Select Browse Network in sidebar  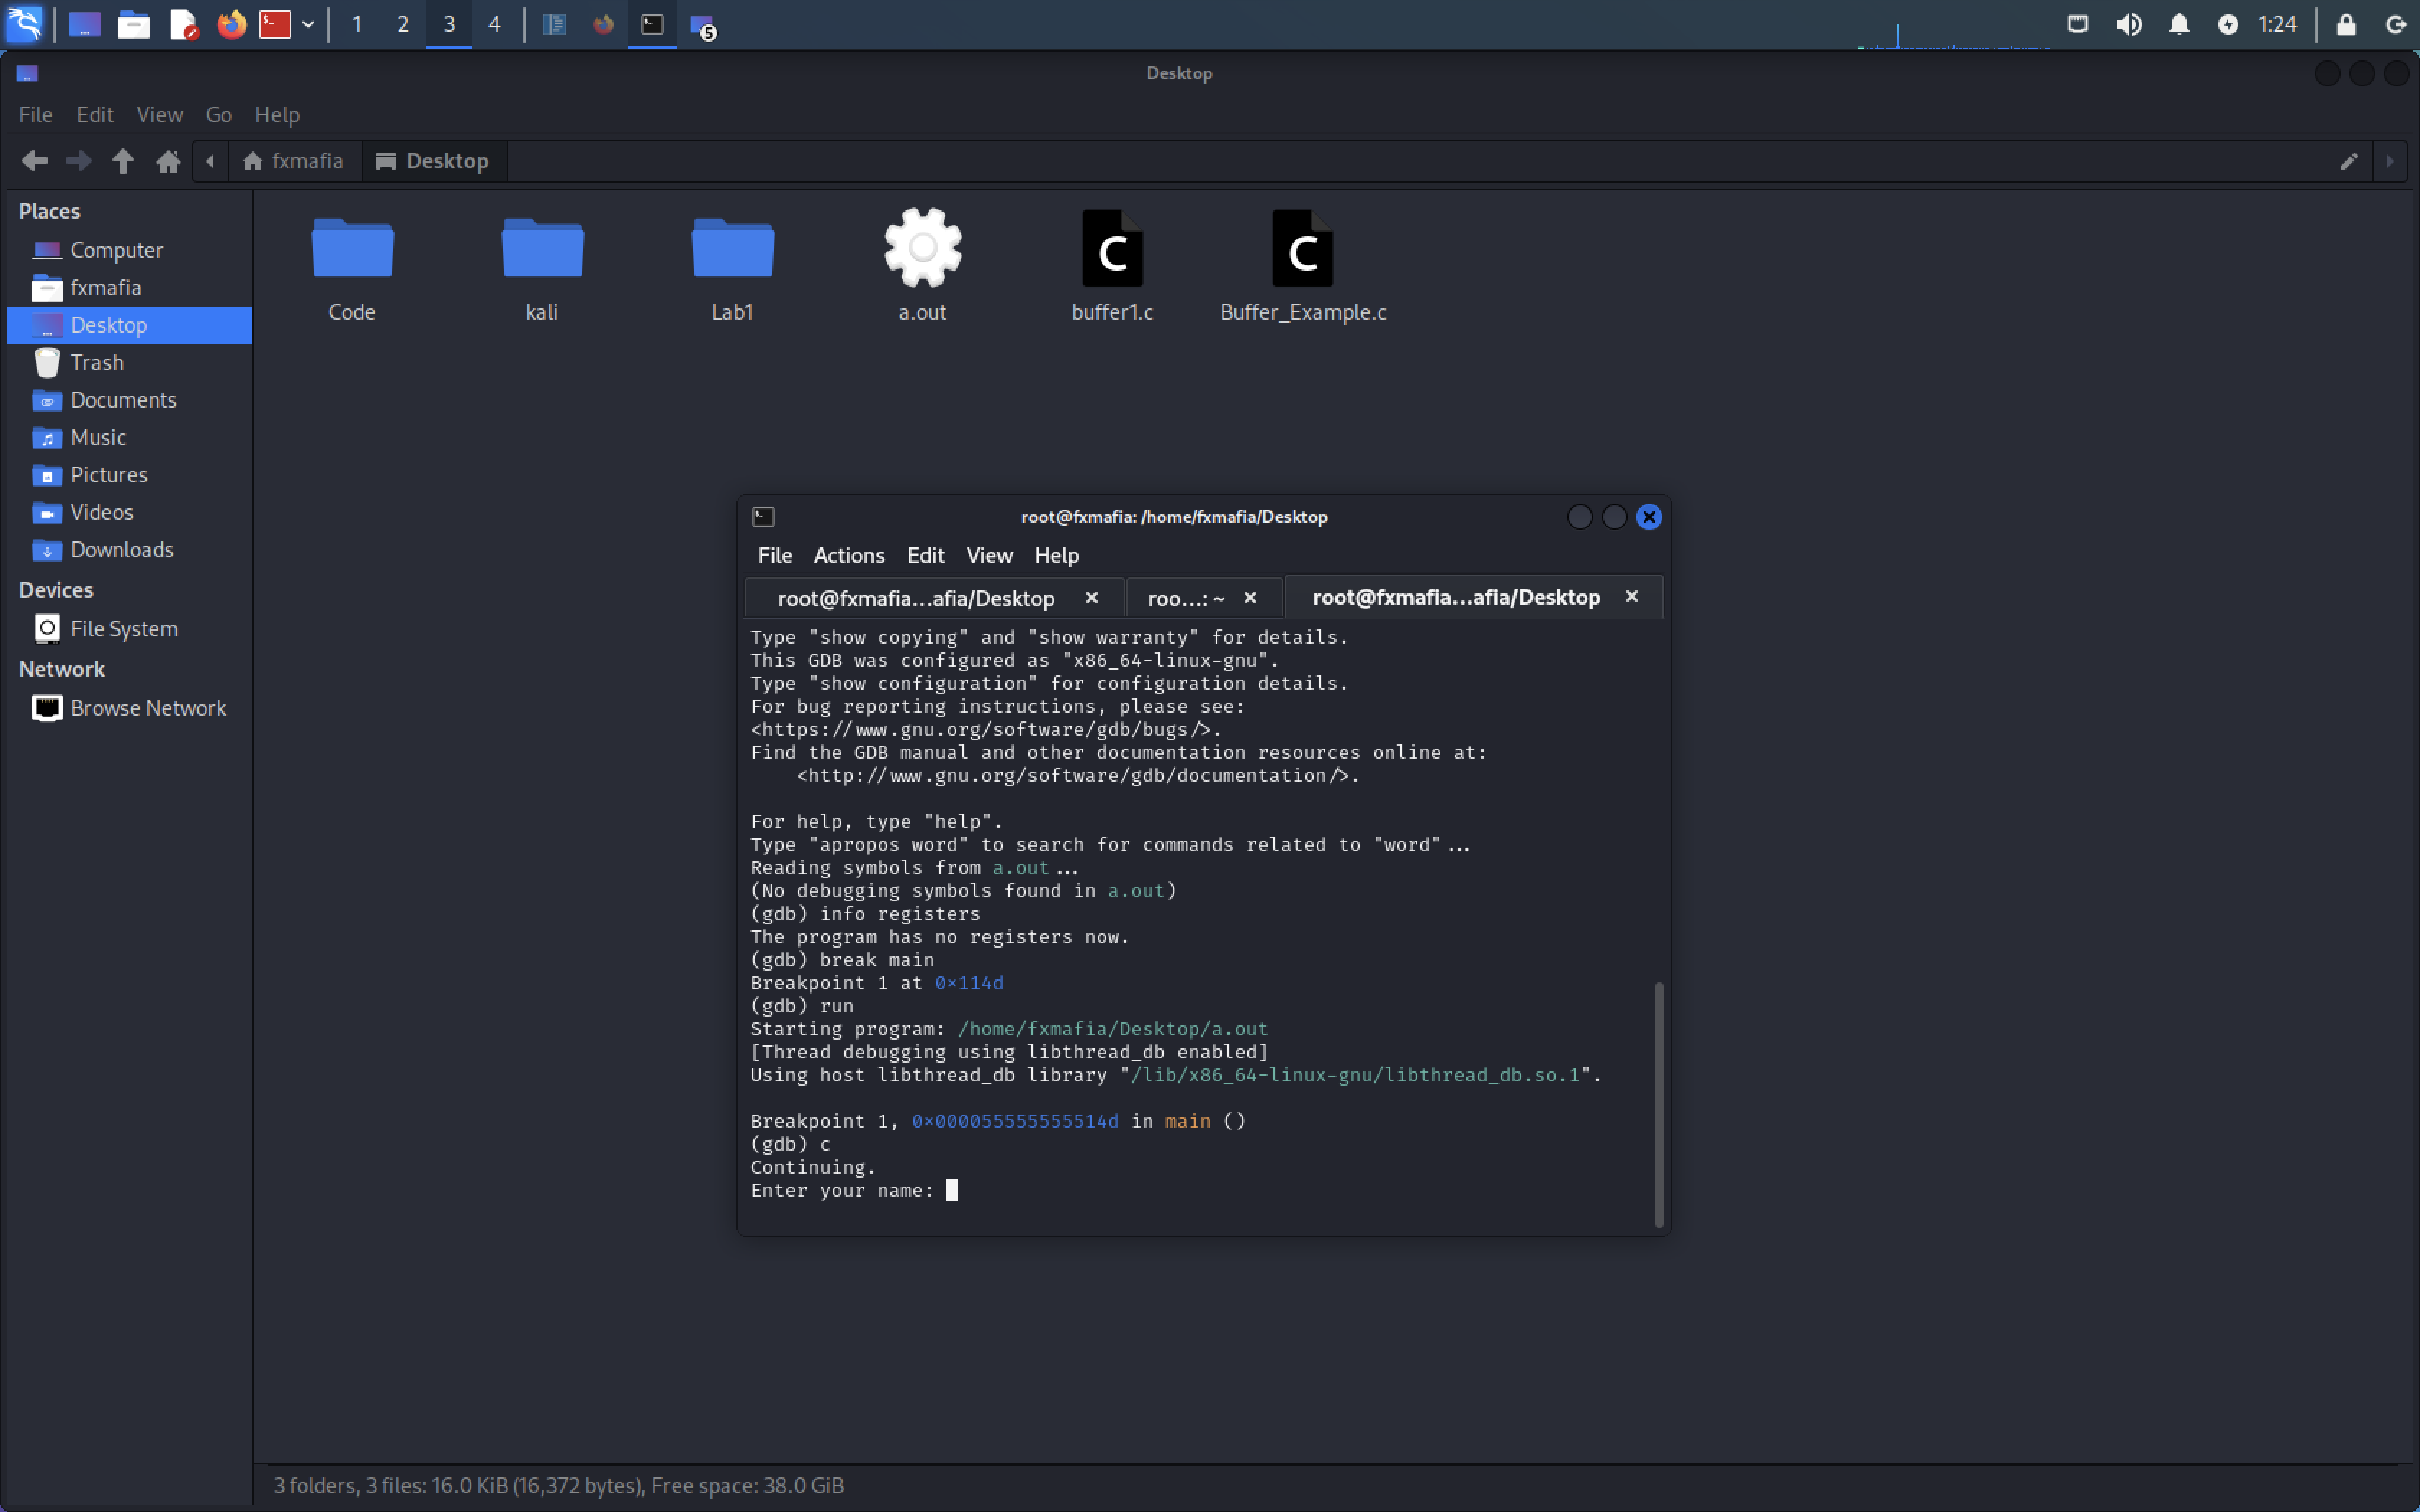click(x=129, y=708)
